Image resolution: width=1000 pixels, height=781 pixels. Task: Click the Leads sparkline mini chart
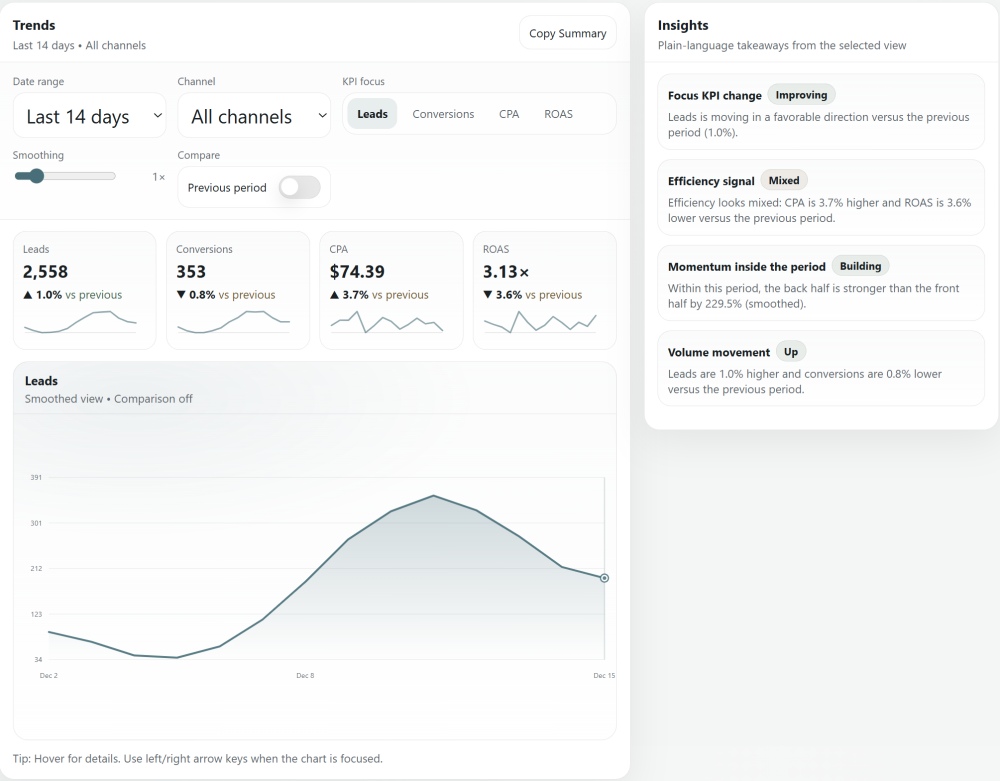tap(84, 324)
